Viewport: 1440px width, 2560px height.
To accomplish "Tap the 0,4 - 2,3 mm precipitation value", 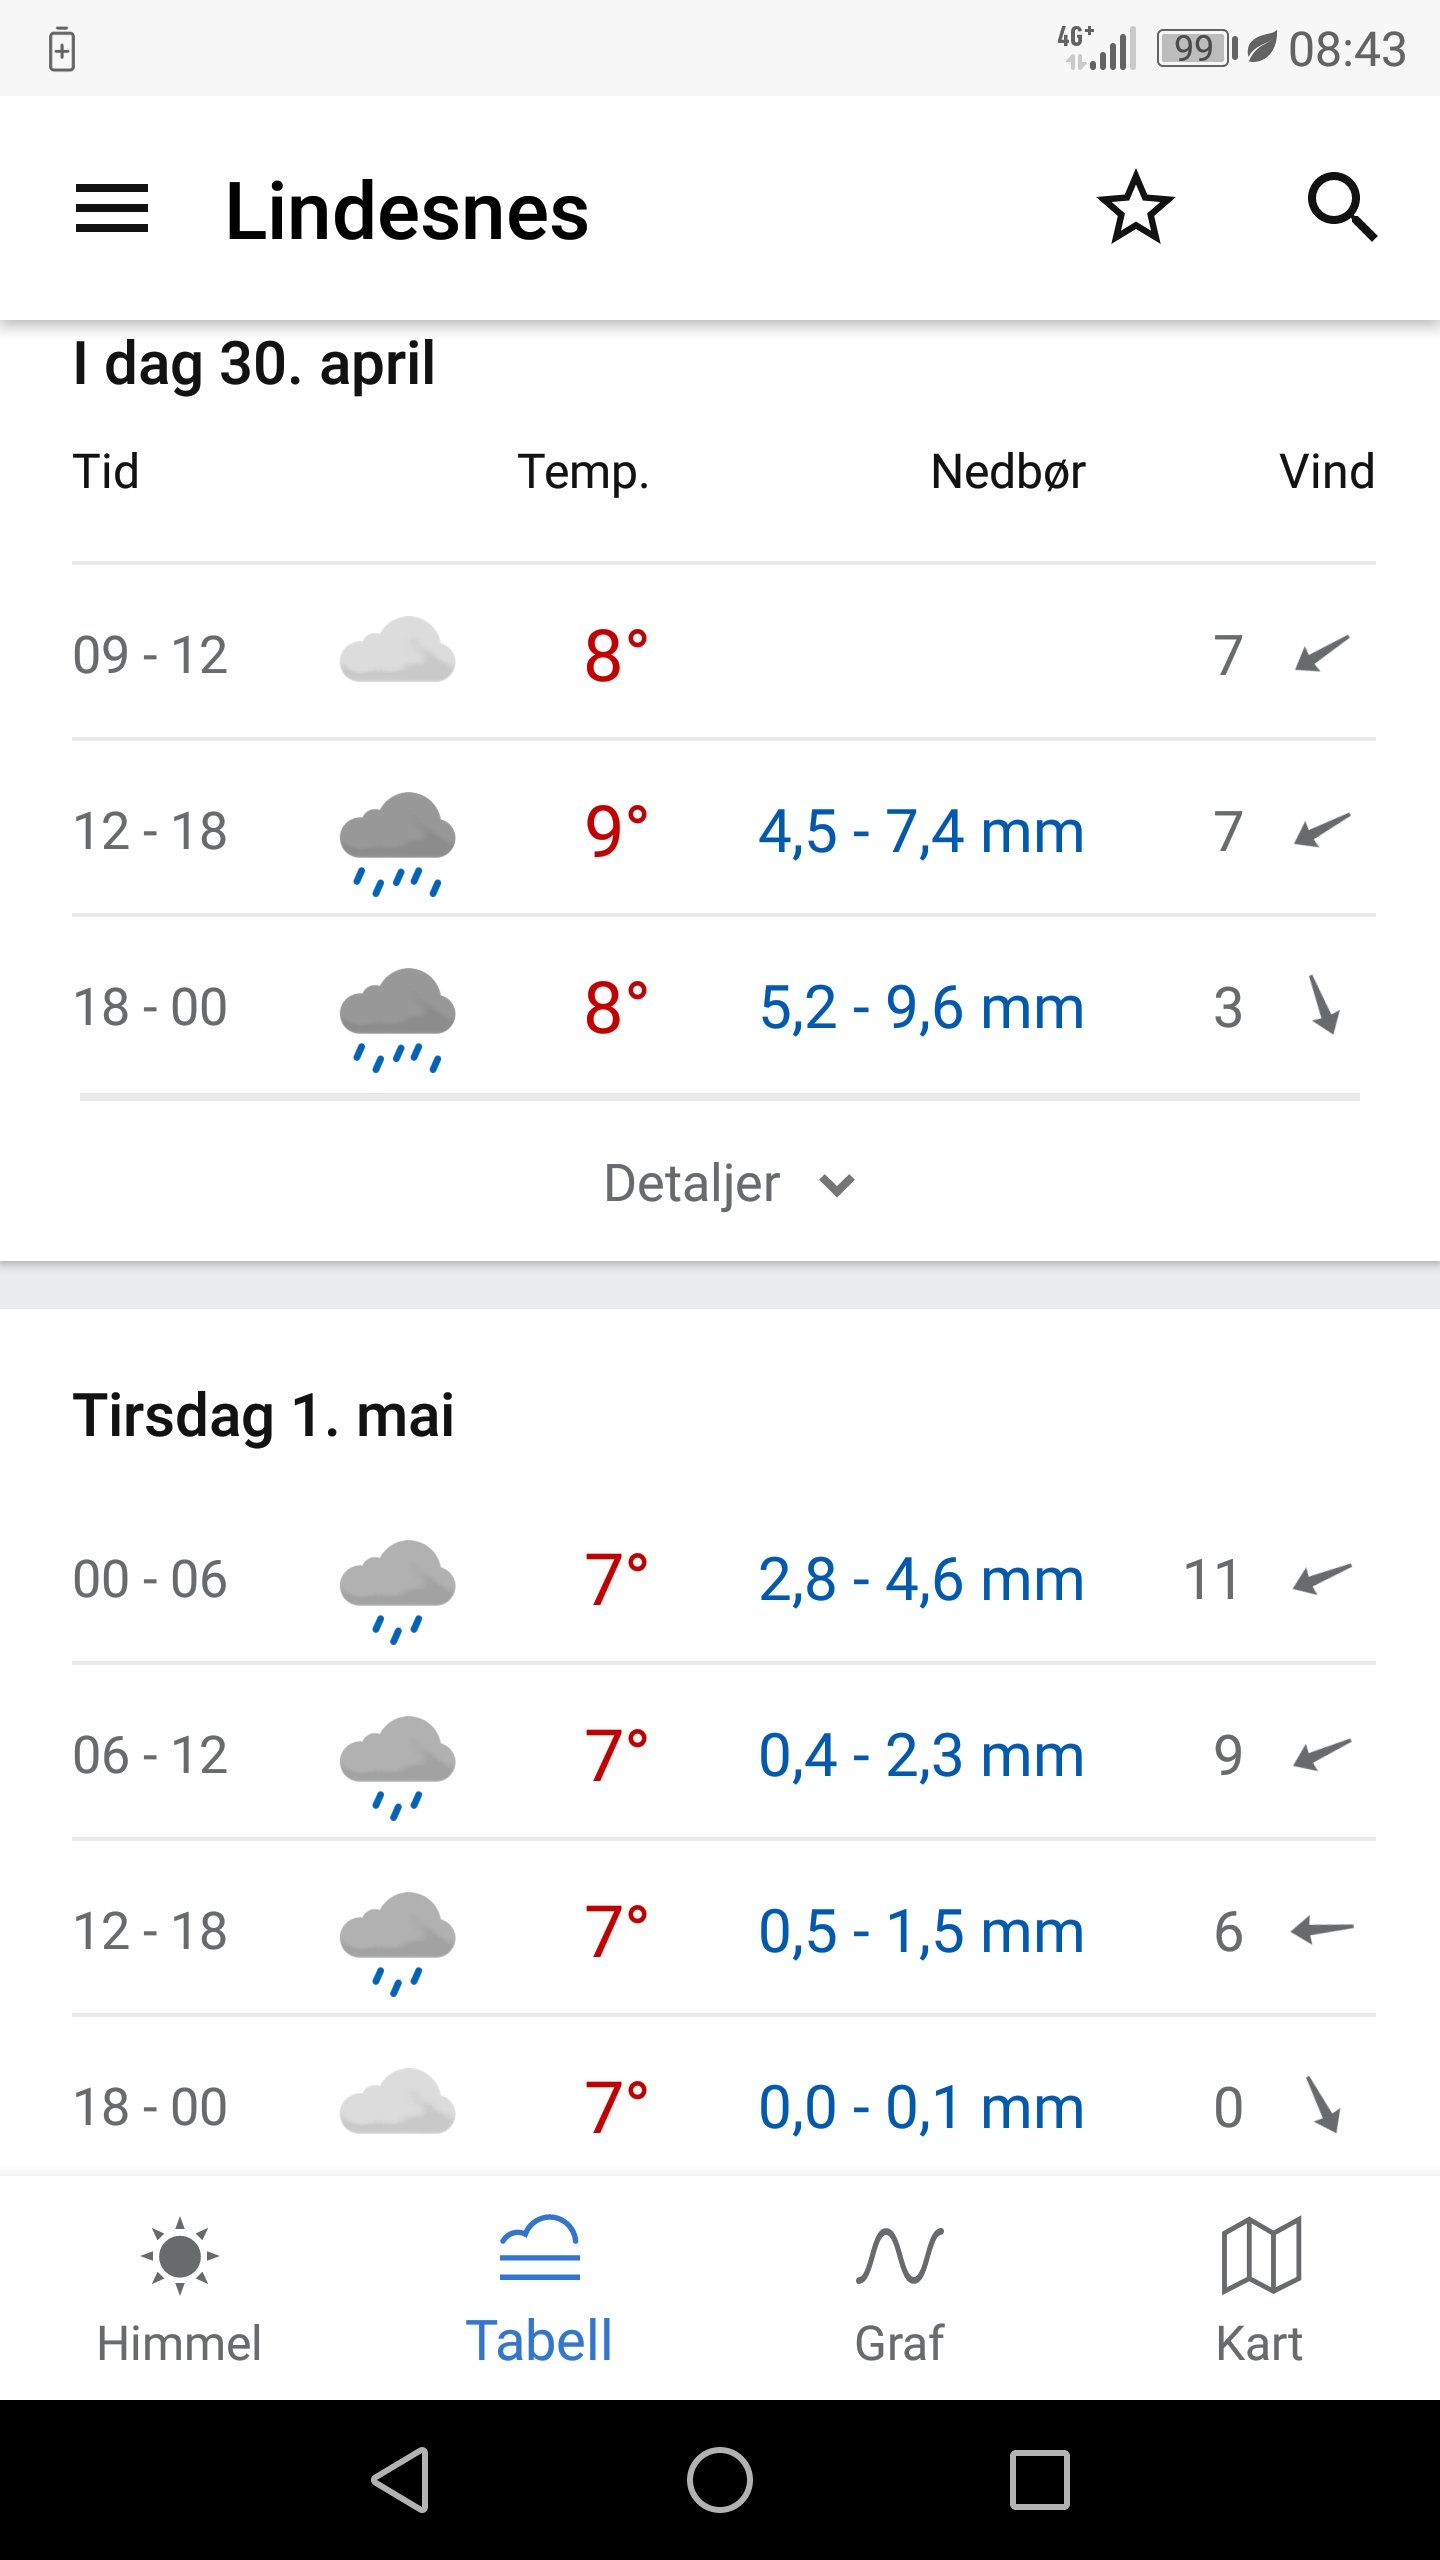I will [922, 1756].
